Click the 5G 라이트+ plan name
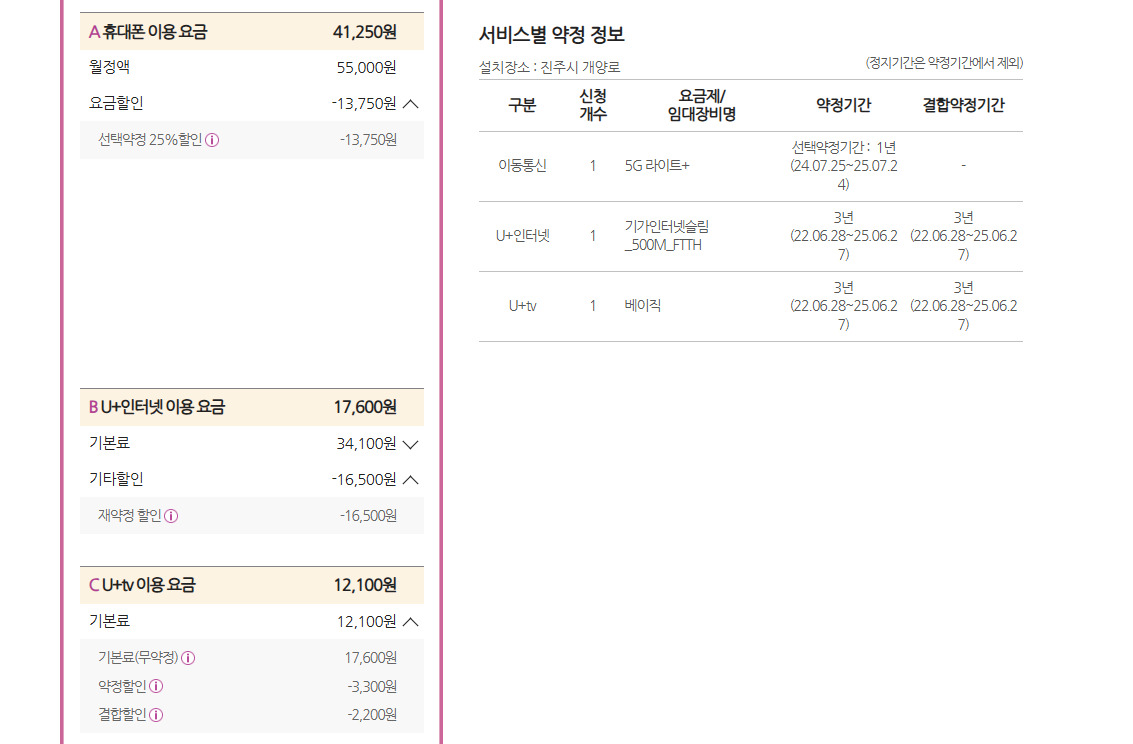 [656, 166]
